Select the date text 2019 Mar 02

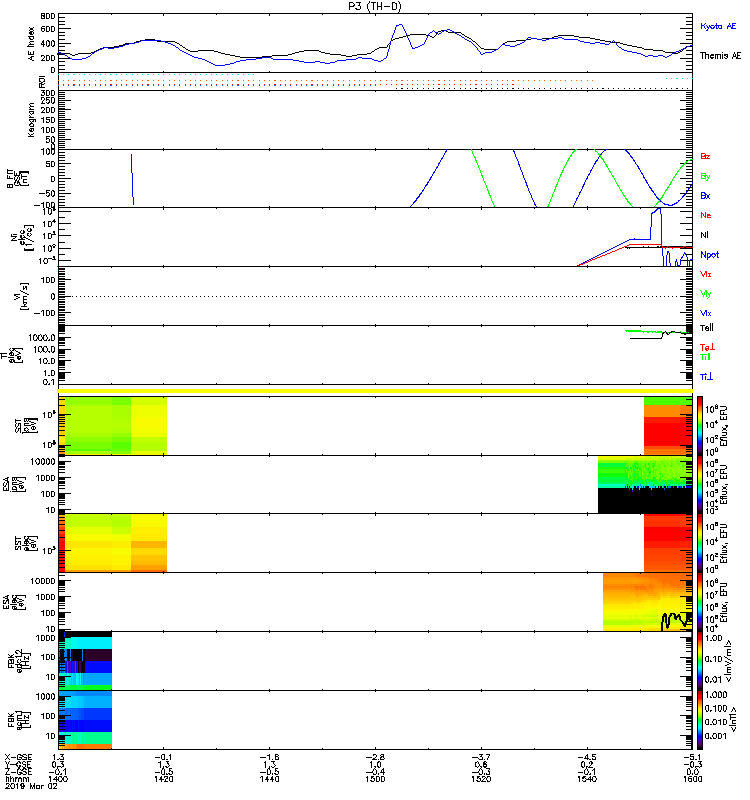31,786
